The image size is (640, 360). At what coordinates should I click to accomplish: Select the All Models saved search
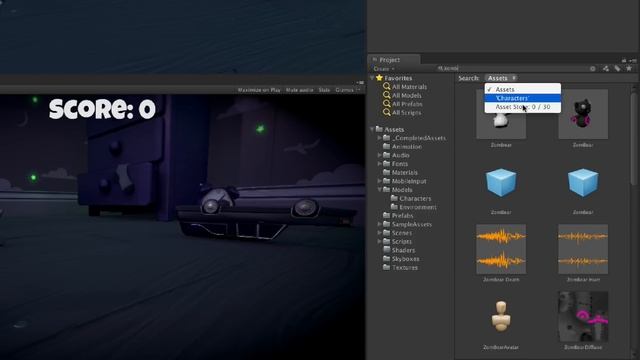coord(407,95)
